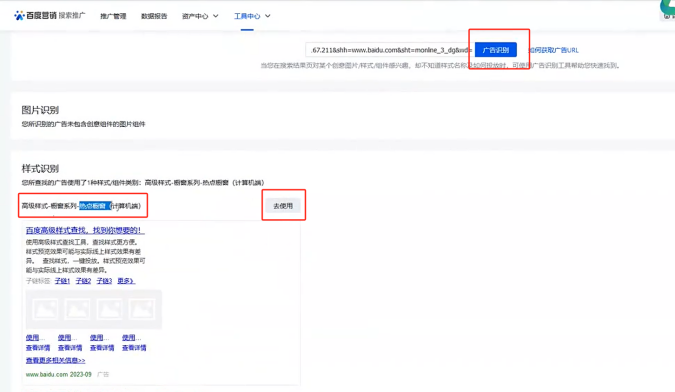The height and width of the screenshot is (392, 675).
Task: Click the Baidu Marketing paw logo
Action: (19, 15)
